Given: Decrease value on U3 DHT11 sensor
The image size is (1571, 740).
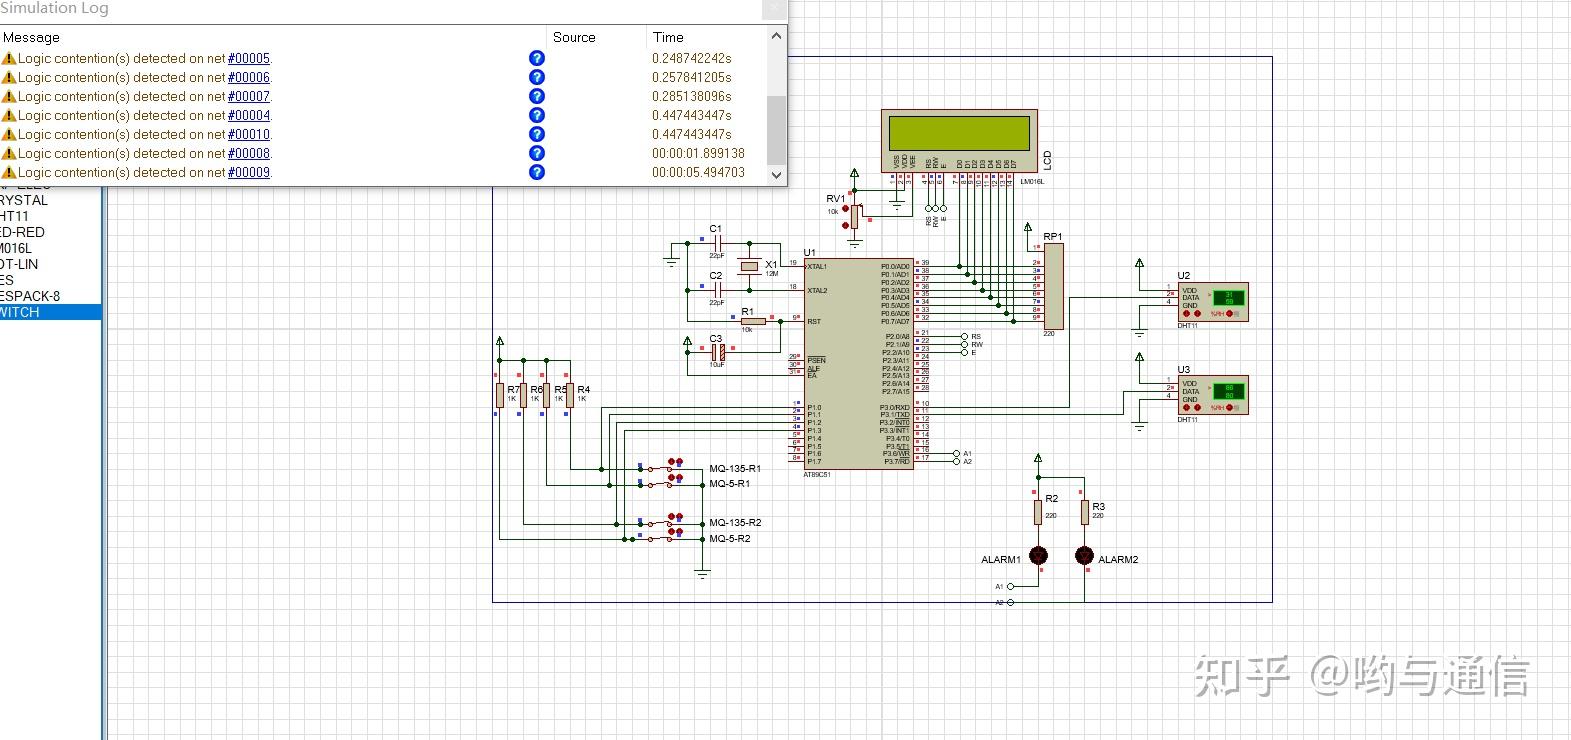Looking at the screenshot, I should pyautogui.click(x=1187, y=407).
